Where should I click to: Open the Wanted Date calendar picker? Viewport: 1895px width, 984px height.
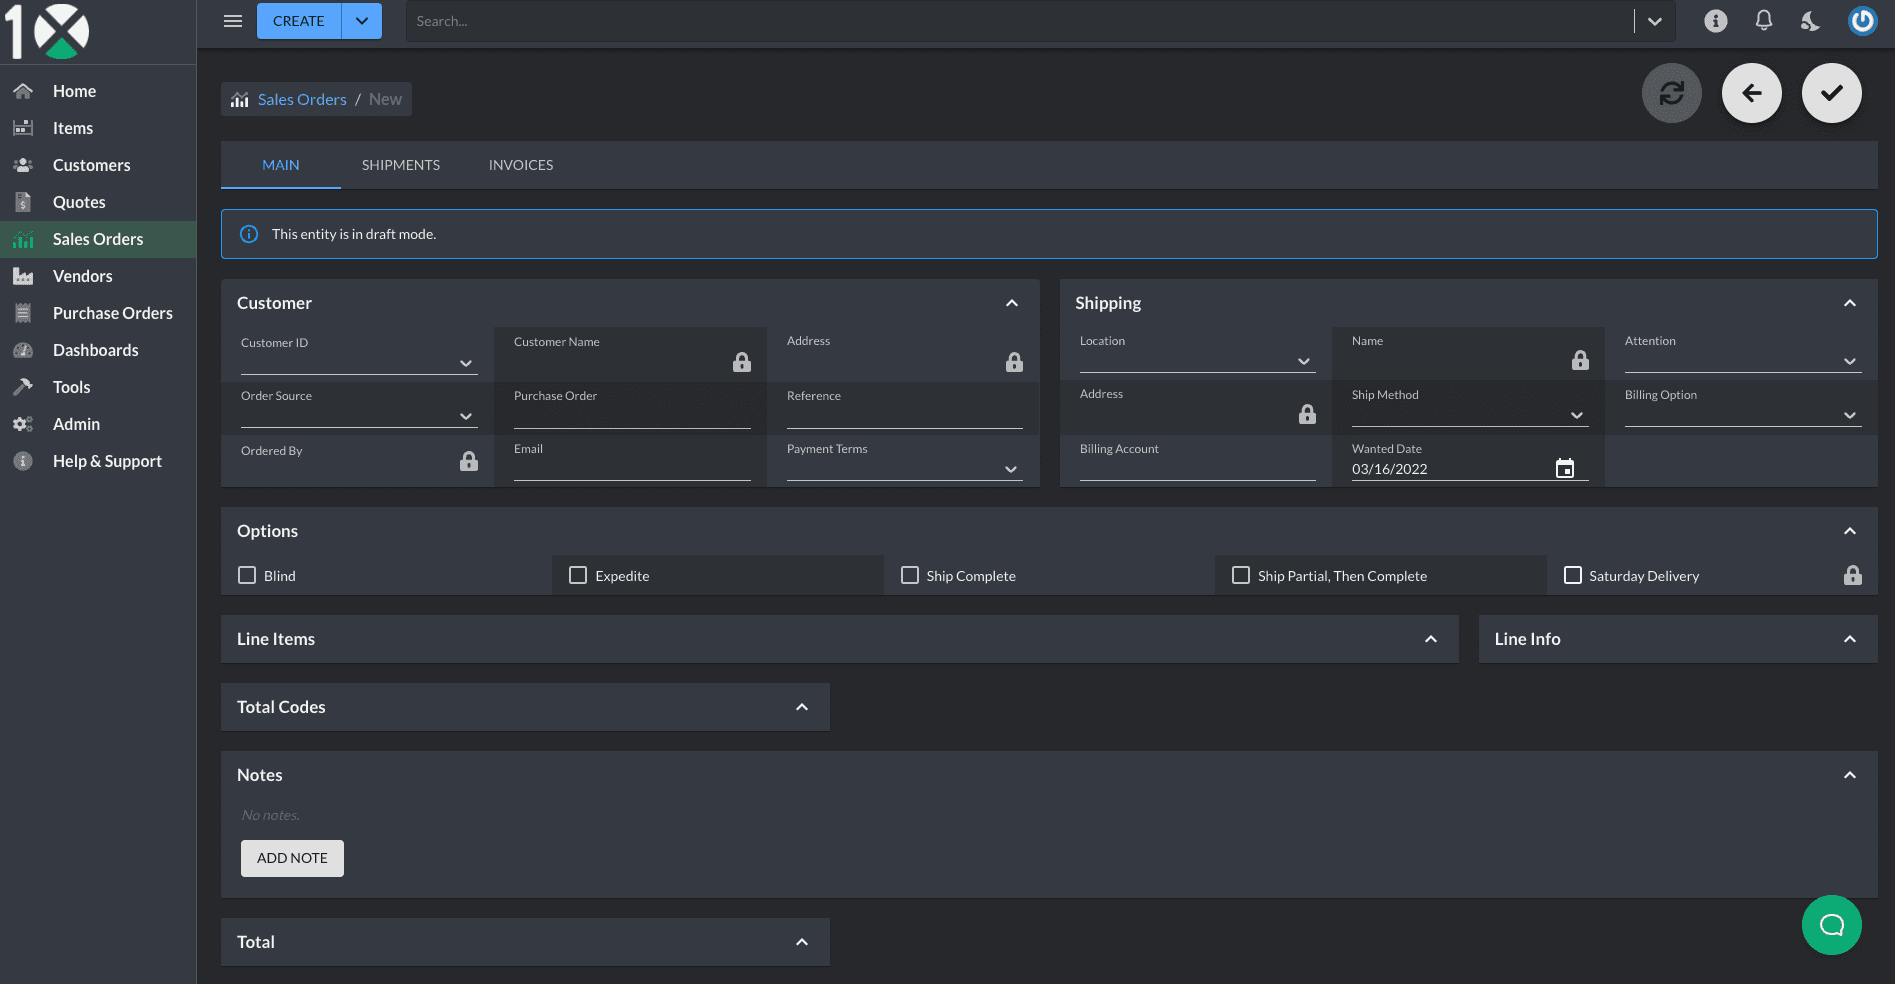tap(1565, 468)
